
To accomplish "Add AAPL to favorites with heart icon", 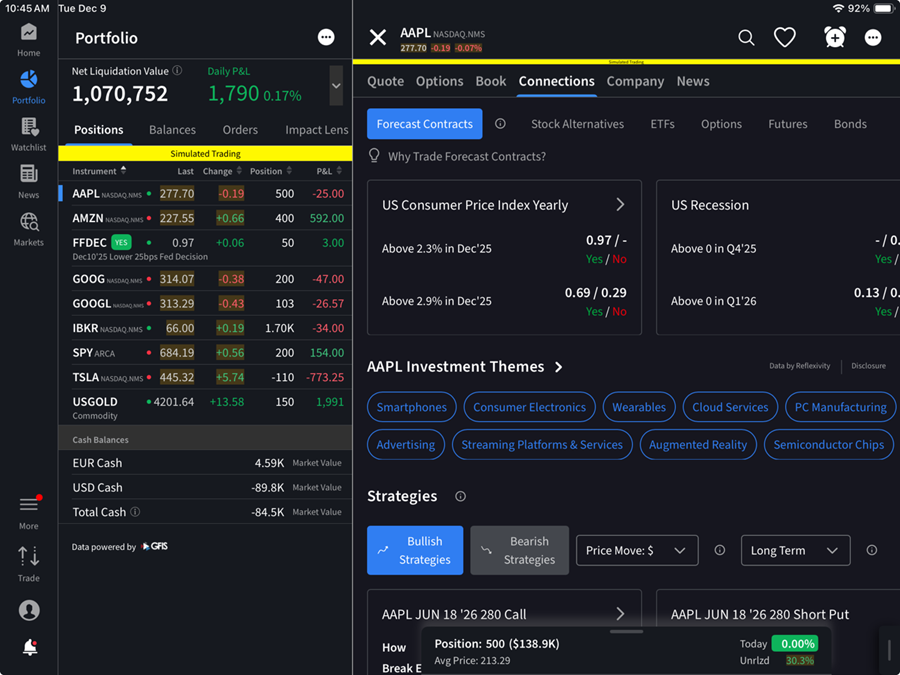I will 785,38.
